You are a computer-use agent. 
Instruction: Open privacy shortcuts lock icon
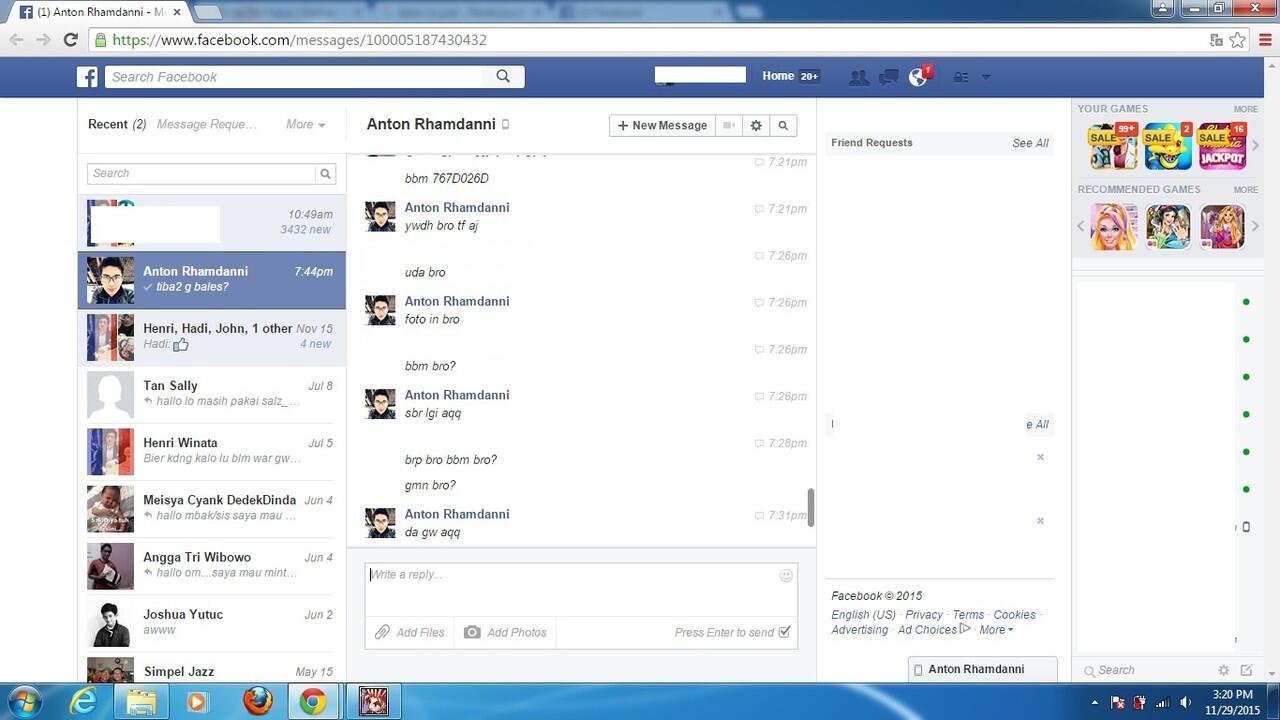tap(961, 77)
